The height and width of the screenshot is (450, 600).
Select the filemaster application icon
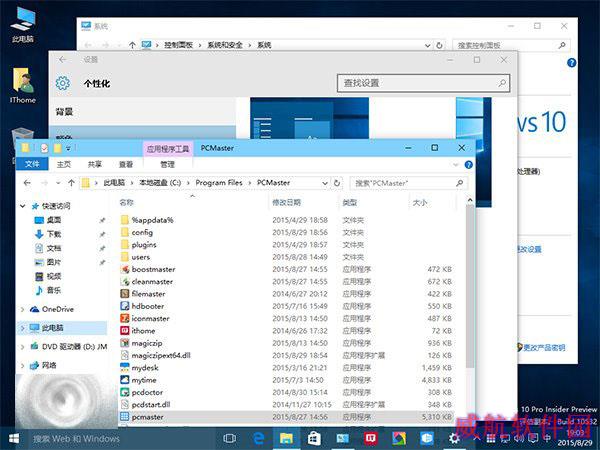125,294
